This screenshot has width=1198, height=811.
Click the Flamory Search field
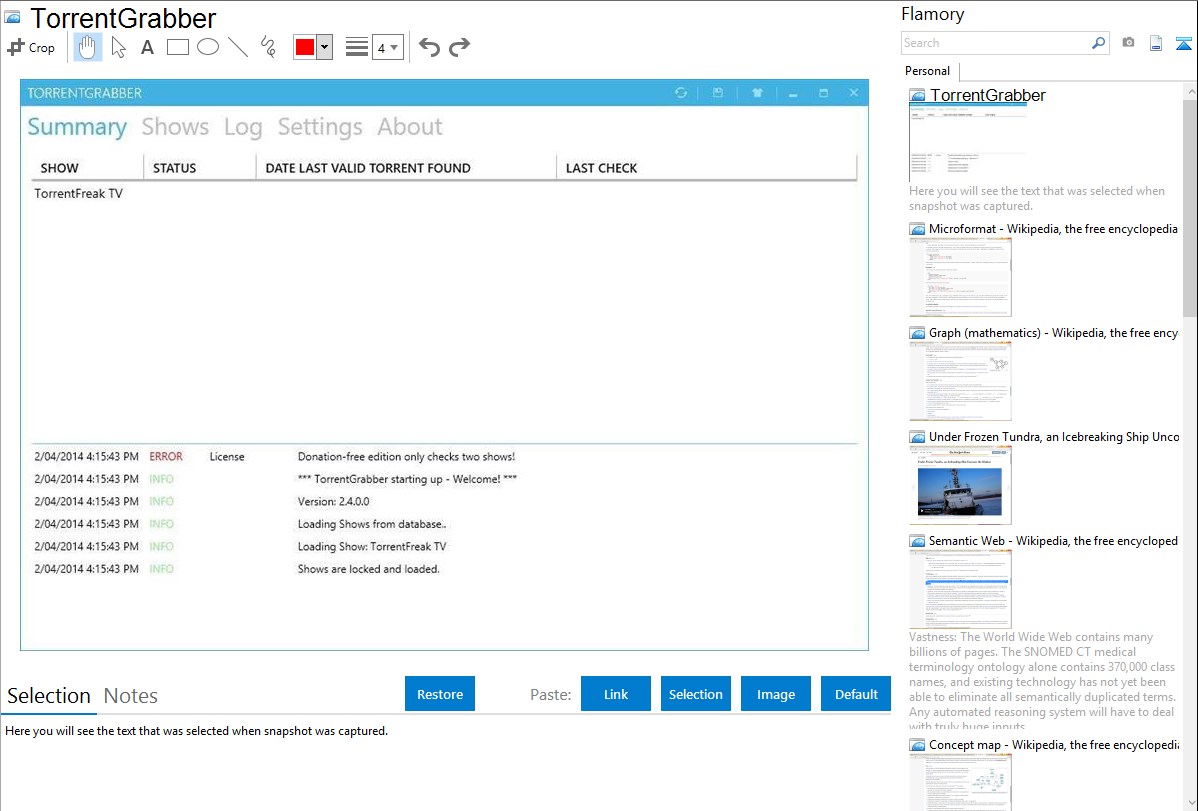(996, 43)
